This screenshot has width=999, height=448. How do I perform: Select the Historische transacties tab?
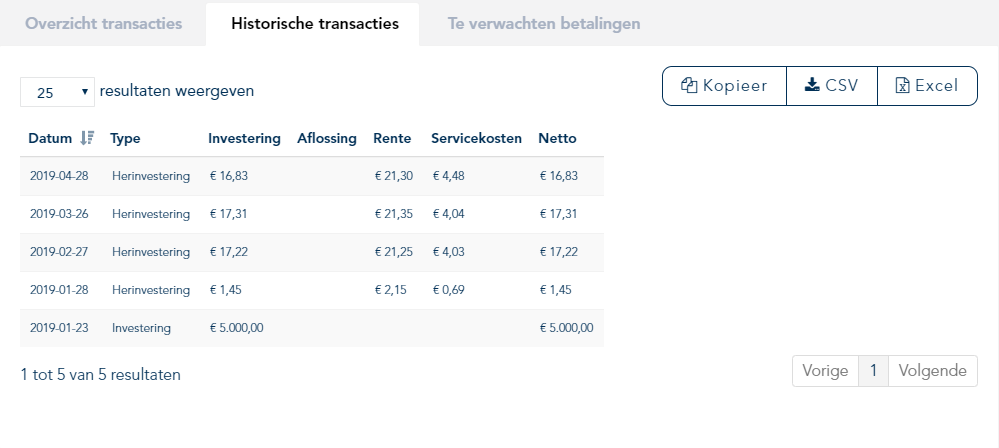(315, 24)
